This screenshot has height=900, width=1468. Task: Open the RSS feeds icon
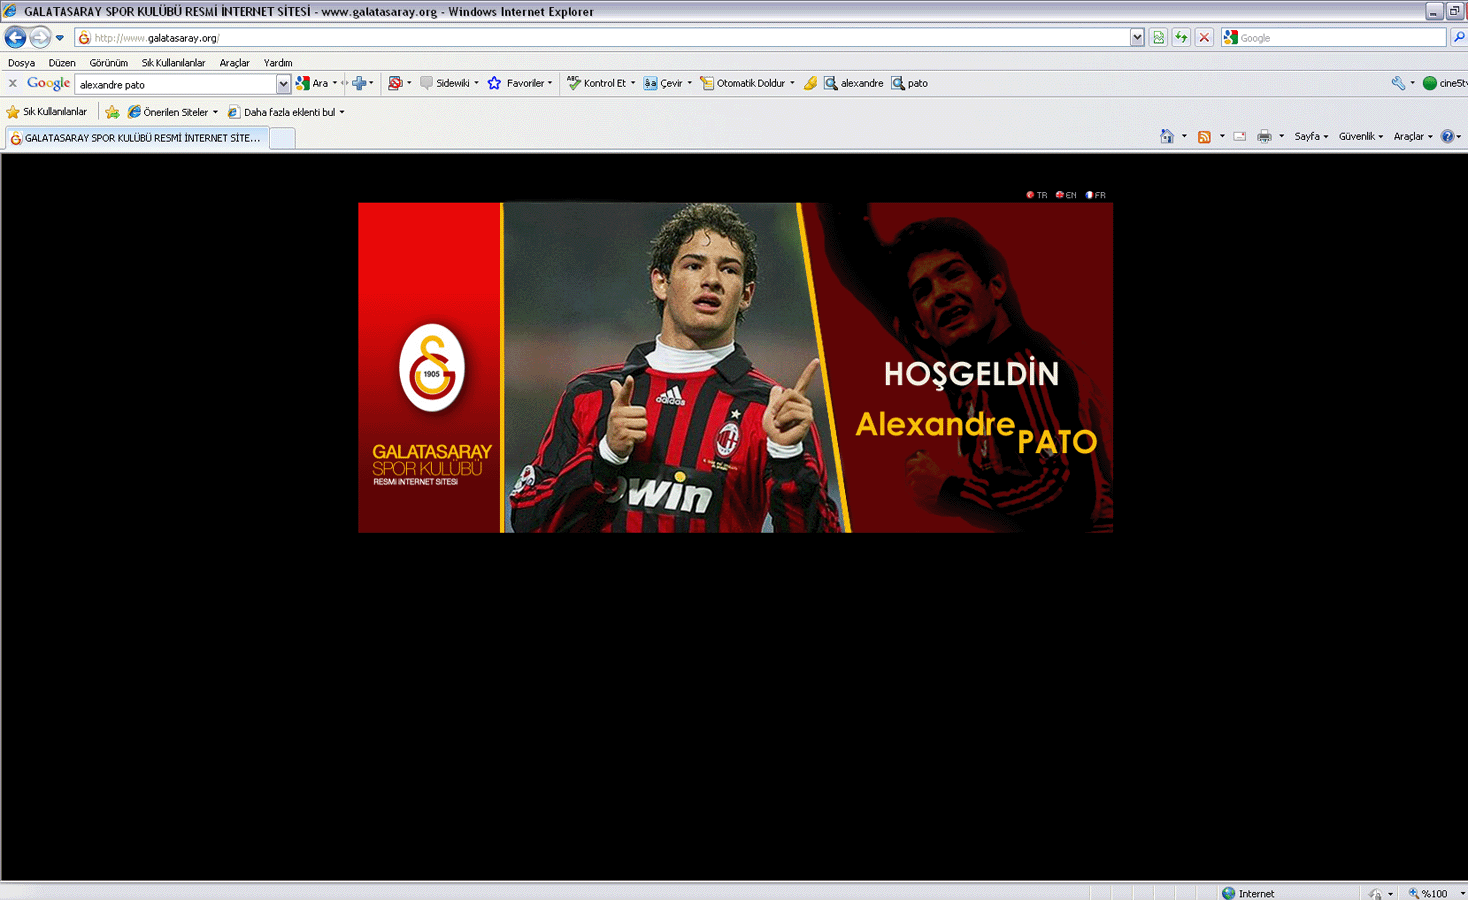tap(1204, 137)
